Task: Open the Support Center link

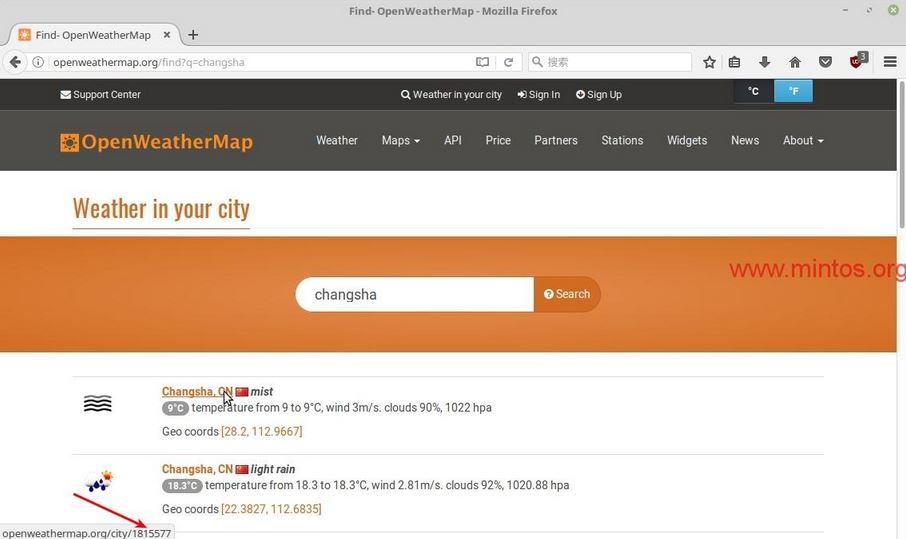Action: click(101, 95)
